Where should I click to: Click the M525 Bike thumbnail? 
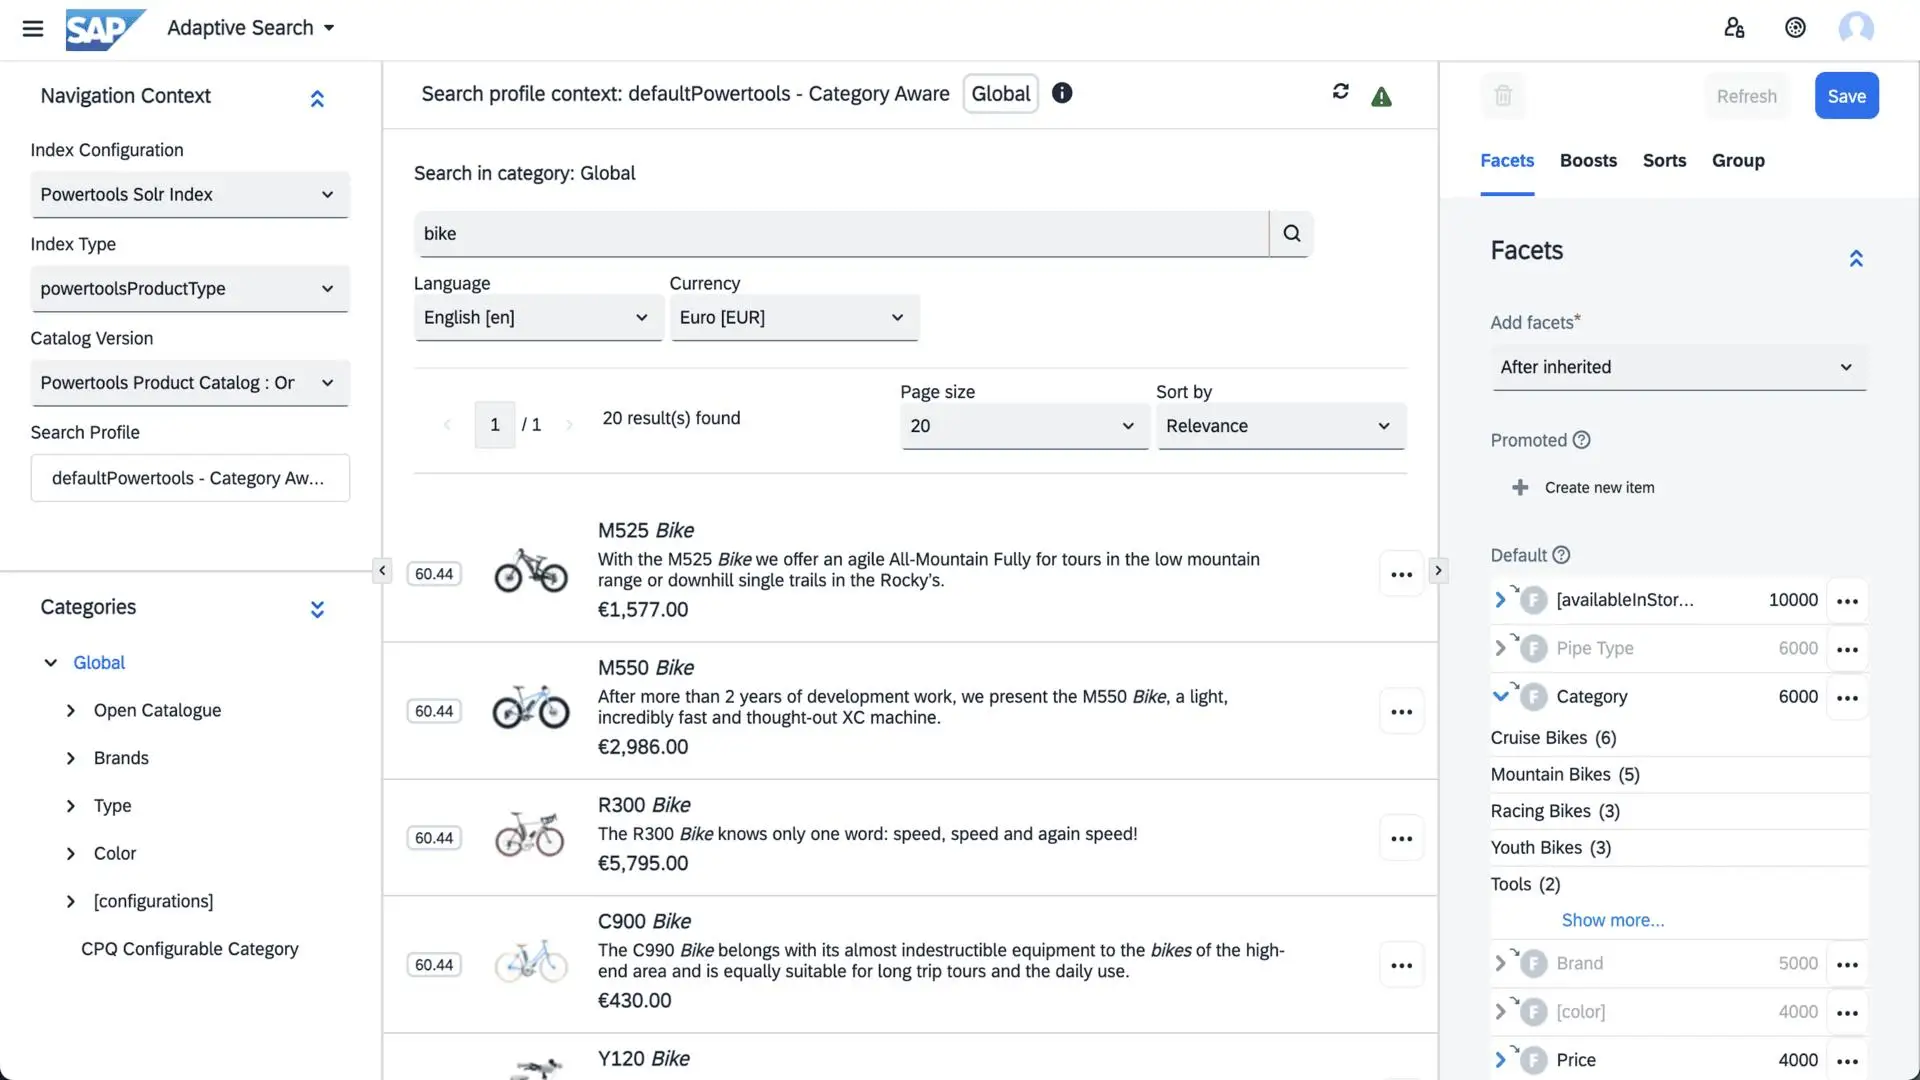pyautogui.click(x=531, y=571)
